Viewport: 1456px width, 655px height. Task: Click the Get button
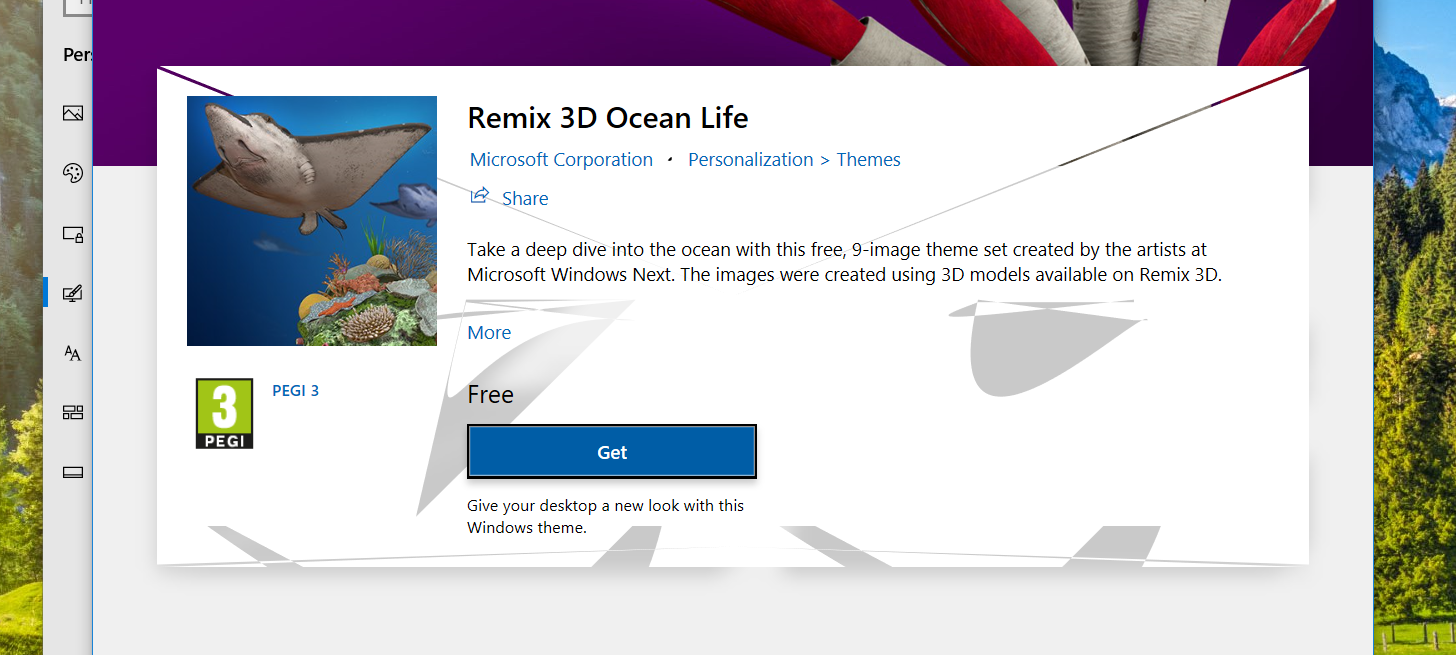pos(612,452)
